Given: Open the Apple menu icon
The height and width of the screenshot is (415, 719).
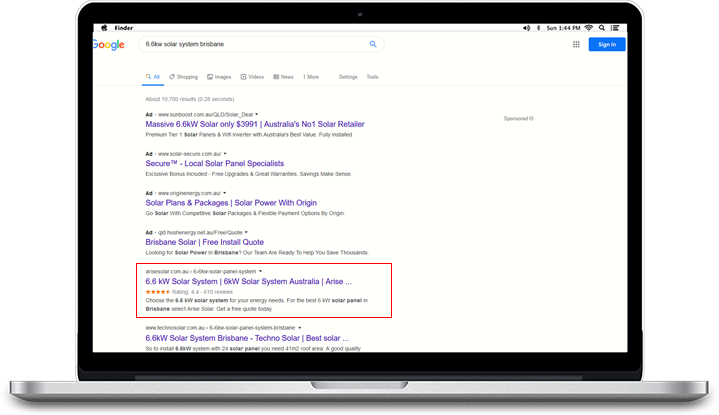Looking at the screenshot, I should (105, 28).
